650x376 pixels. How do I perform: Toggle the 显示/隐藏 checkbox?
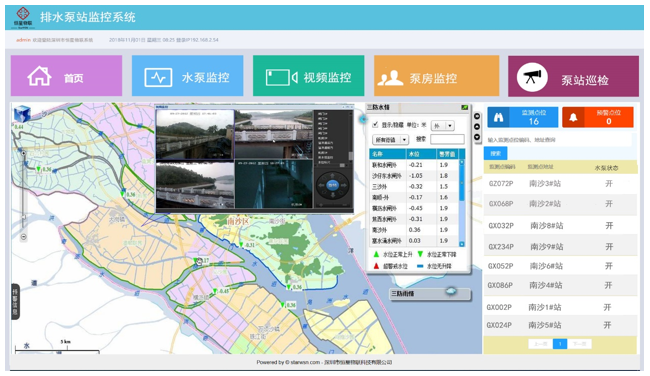[x=375, y=124]
